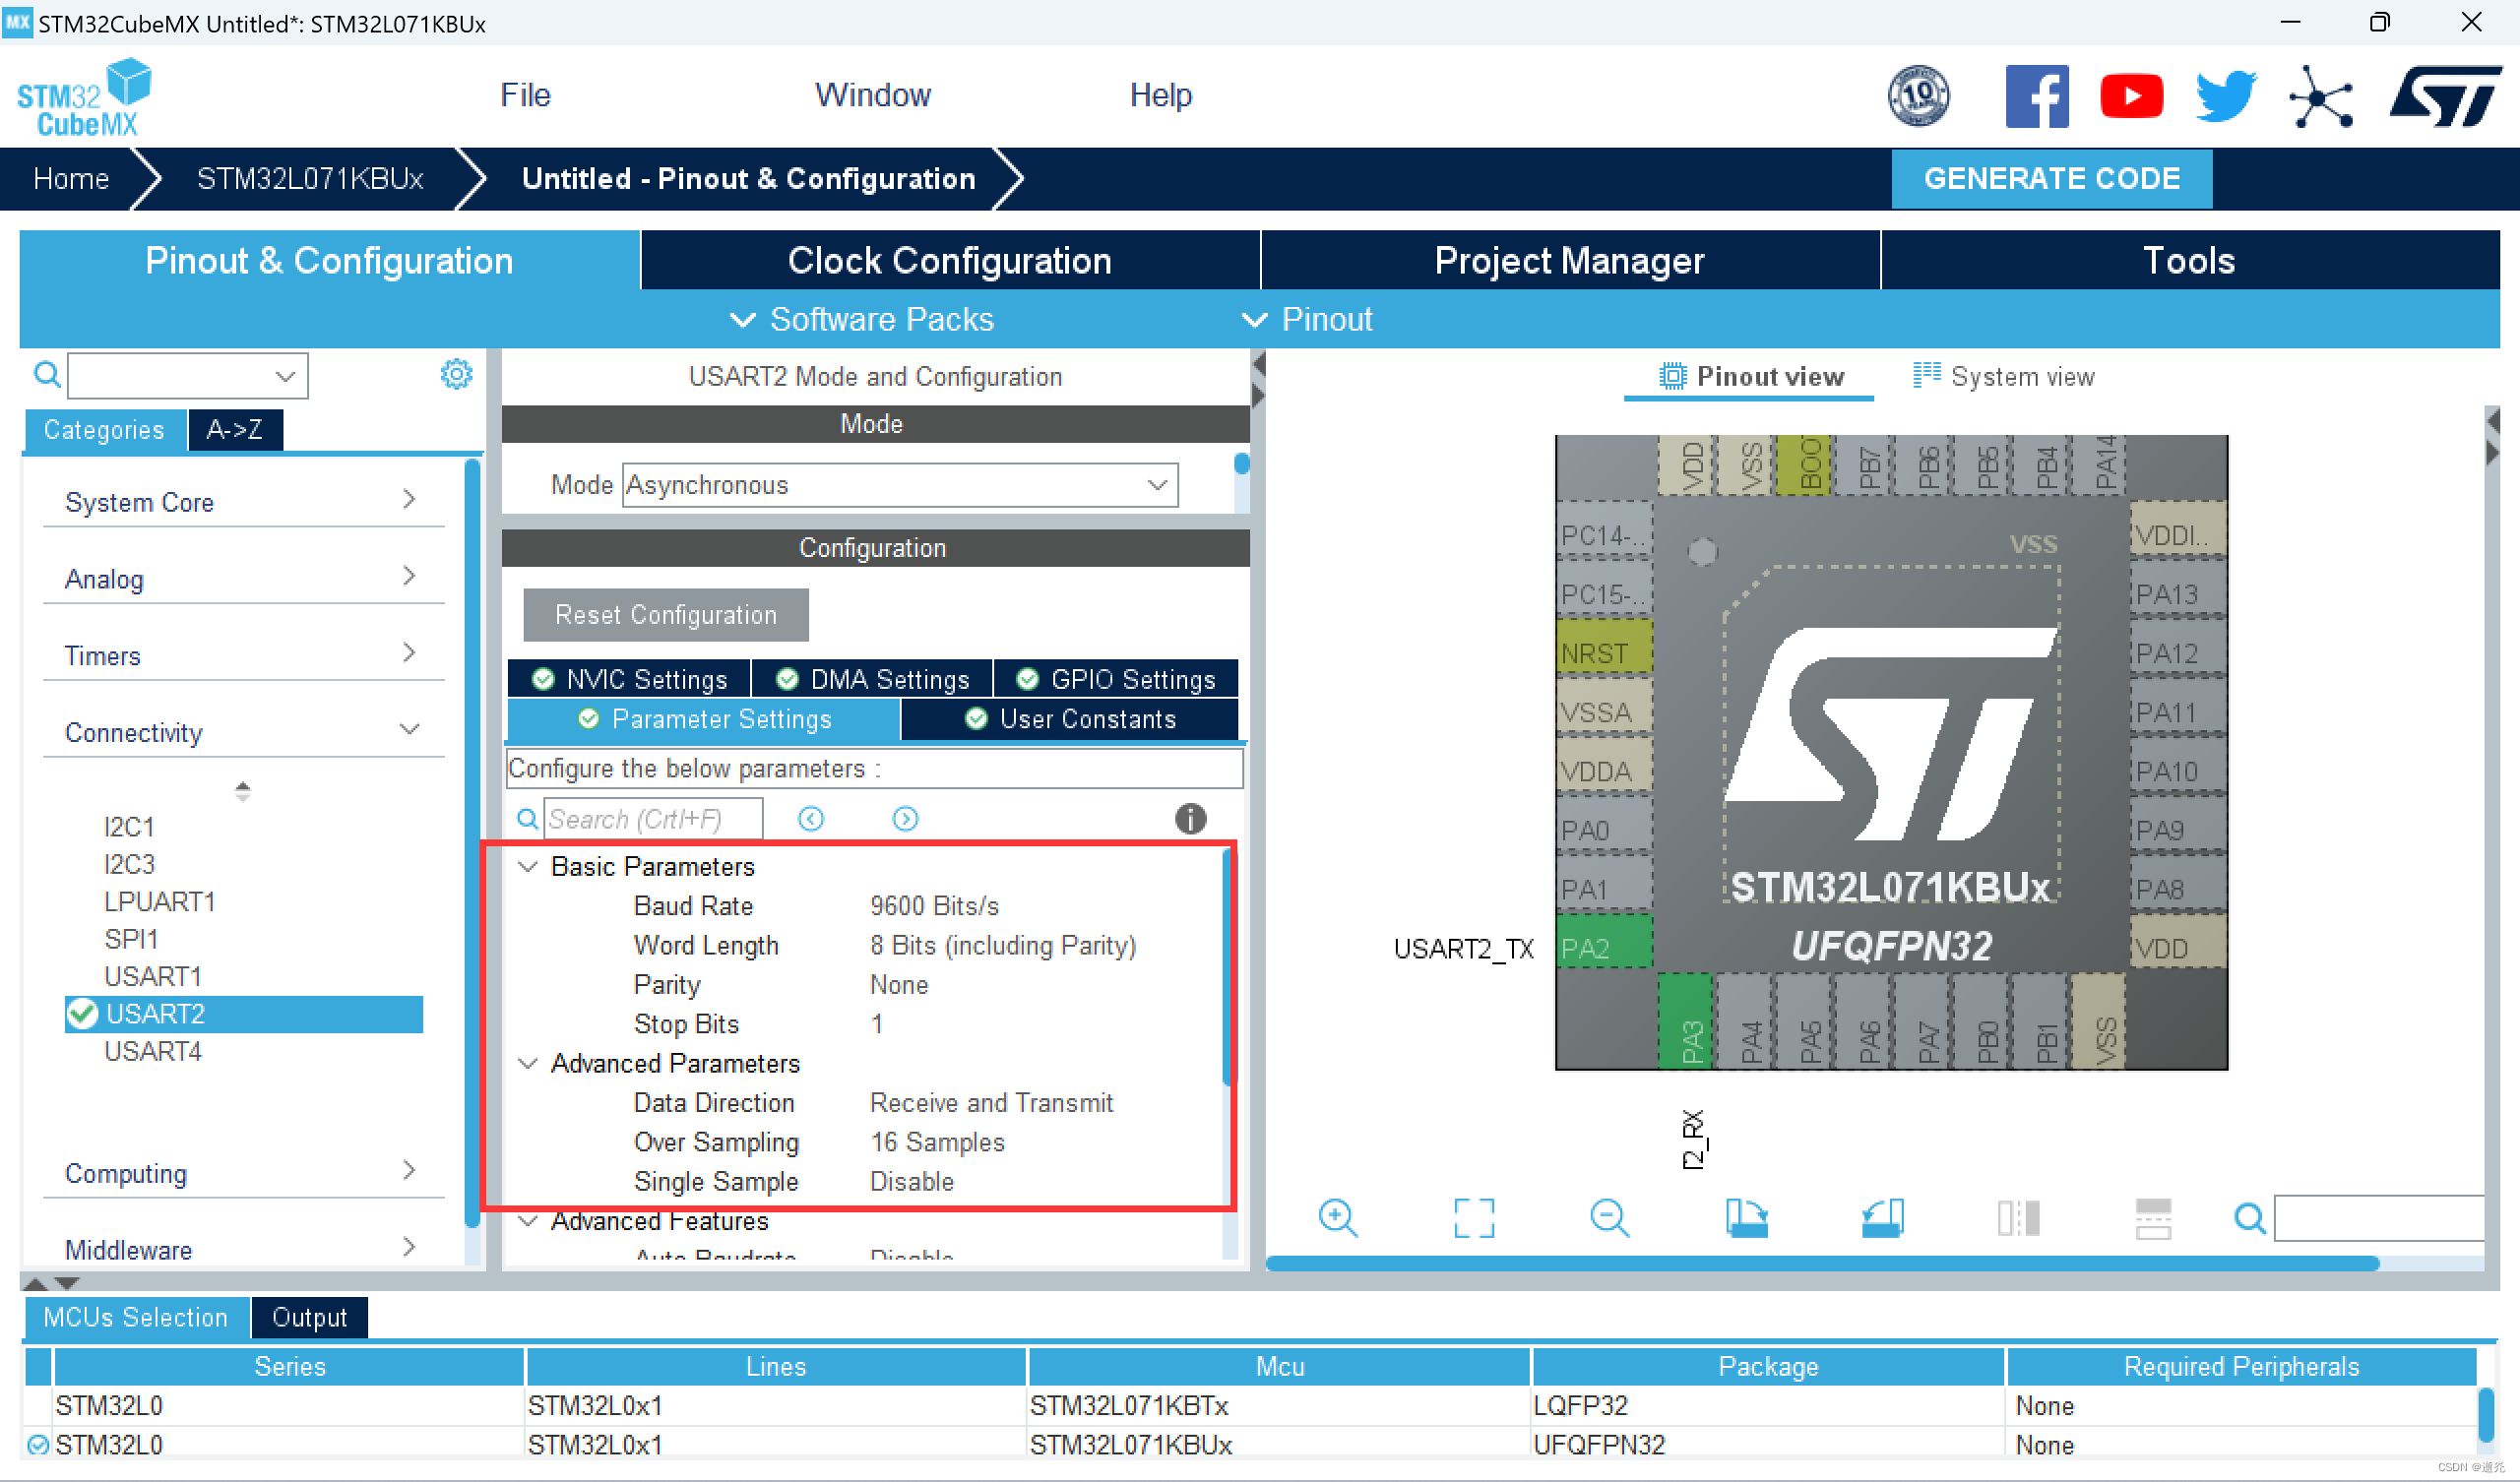Rotate chip counter-clockwise icon
Screen dimensions: 2520x1482
pyautogui.click(x=1882, y=1218)
